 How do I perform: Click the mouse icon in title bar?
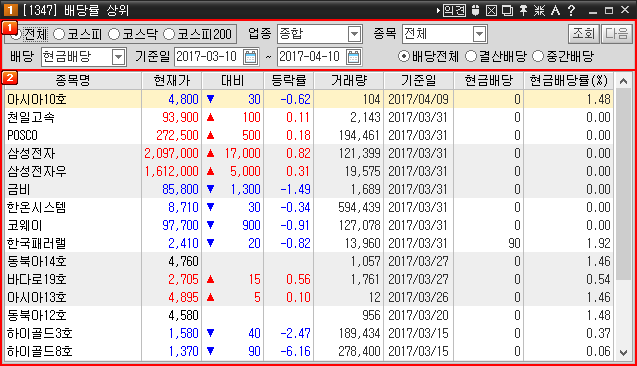[x=475, y=10]
